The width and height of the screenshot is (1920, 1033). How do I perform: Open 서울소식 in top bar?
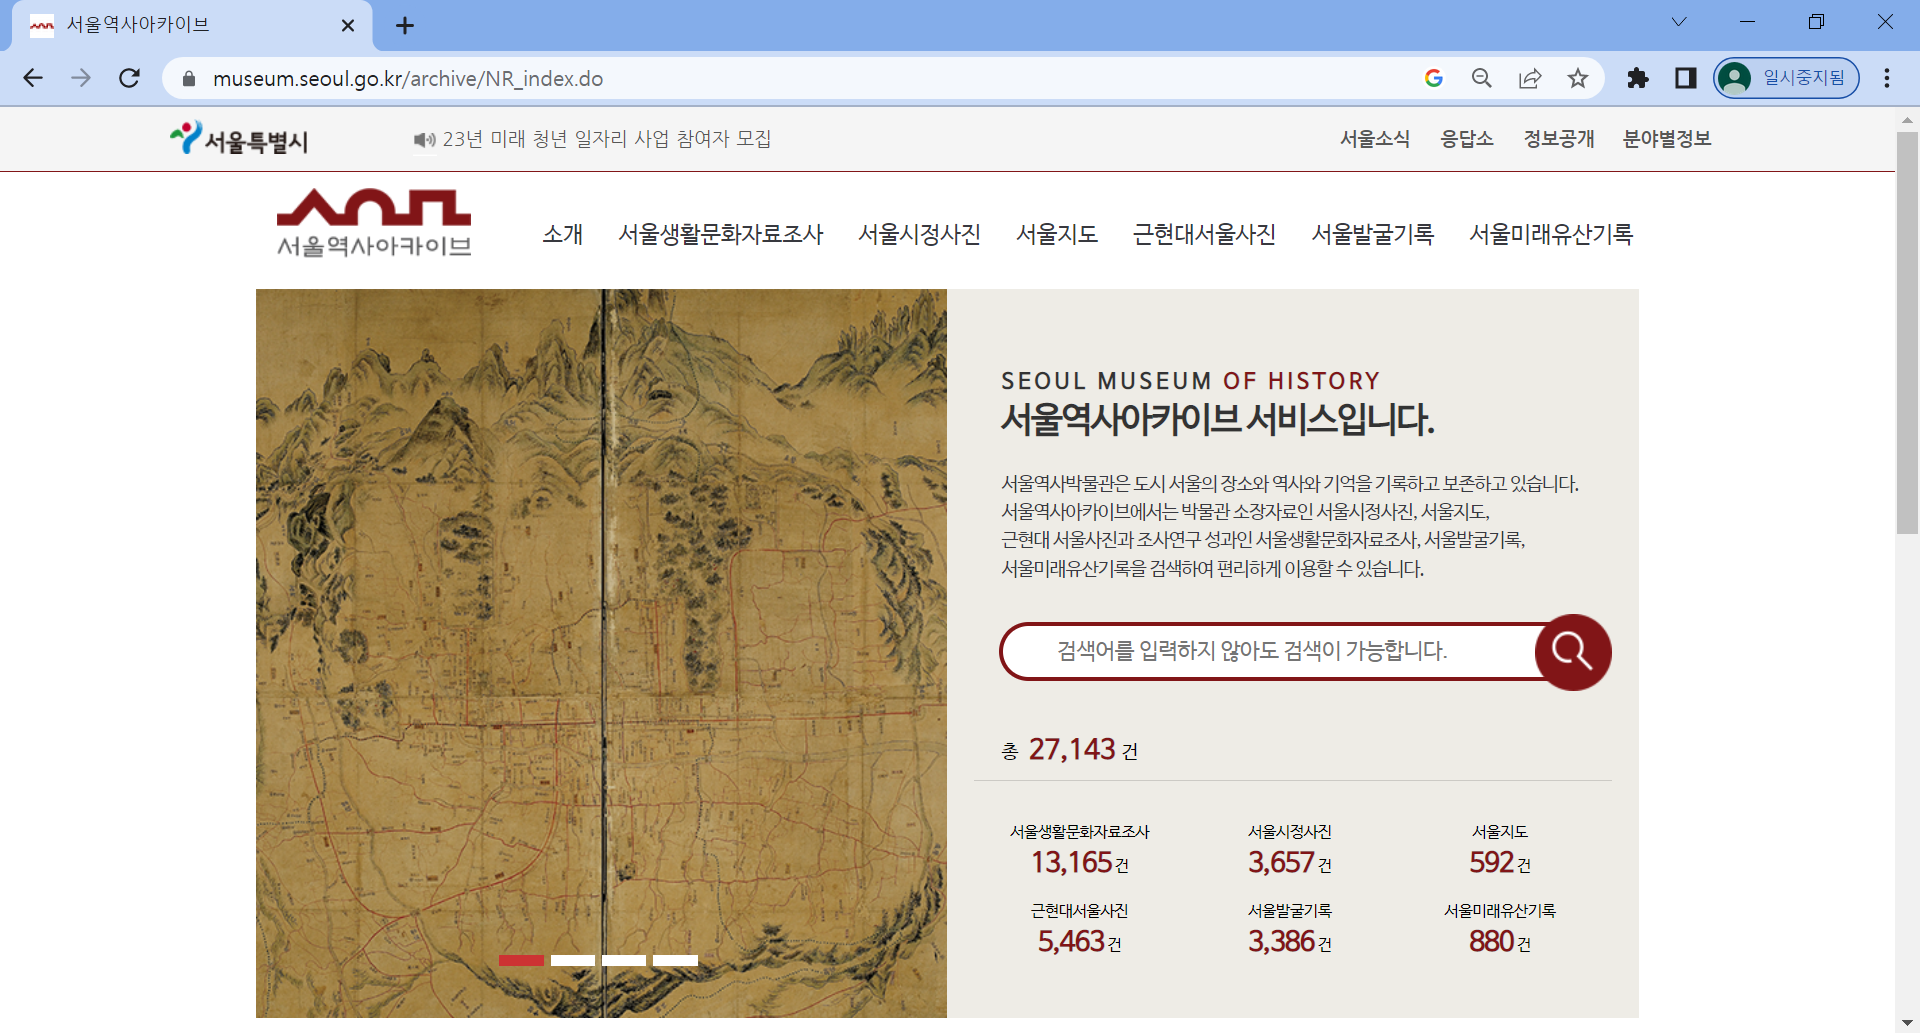(x=1375, y=139)
